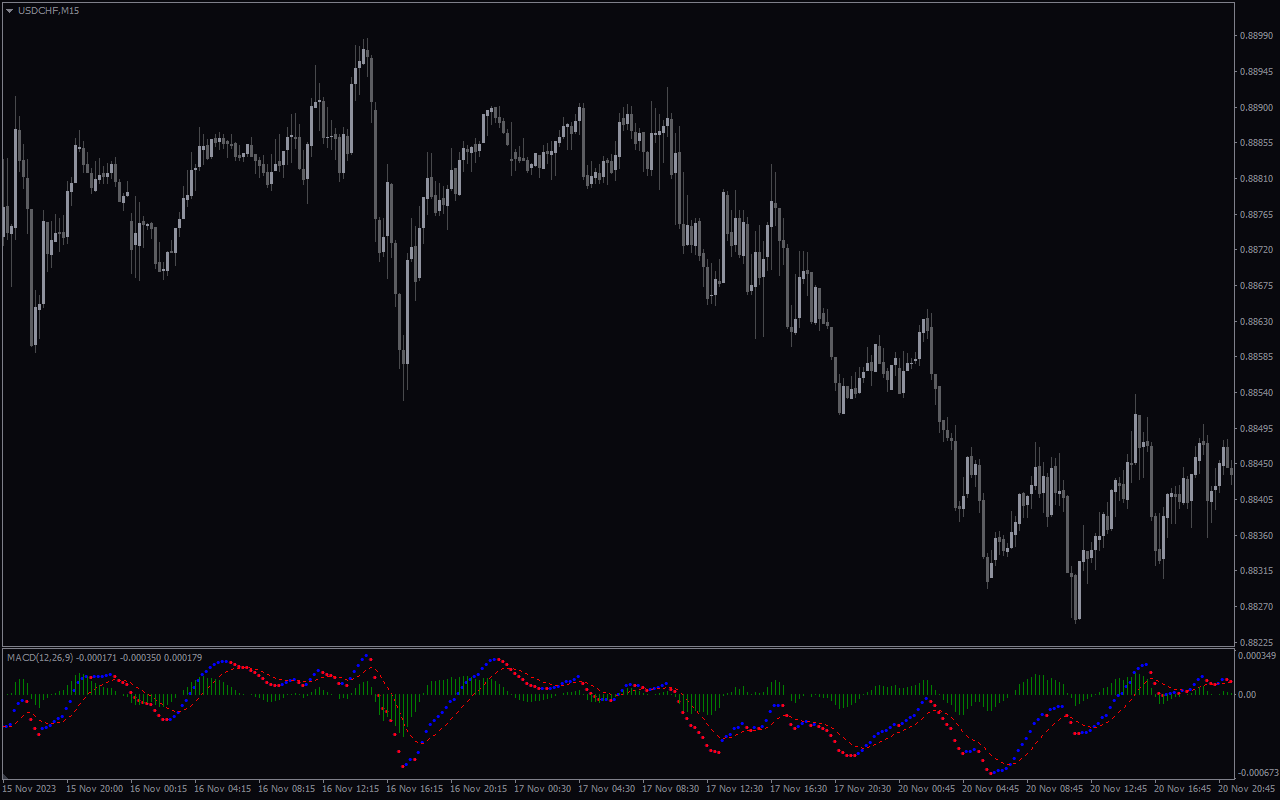Viewport: 1280px width, 800px height.
Task: Click the 17 Nov 00:30 time label
Action: tap(543, 789)
